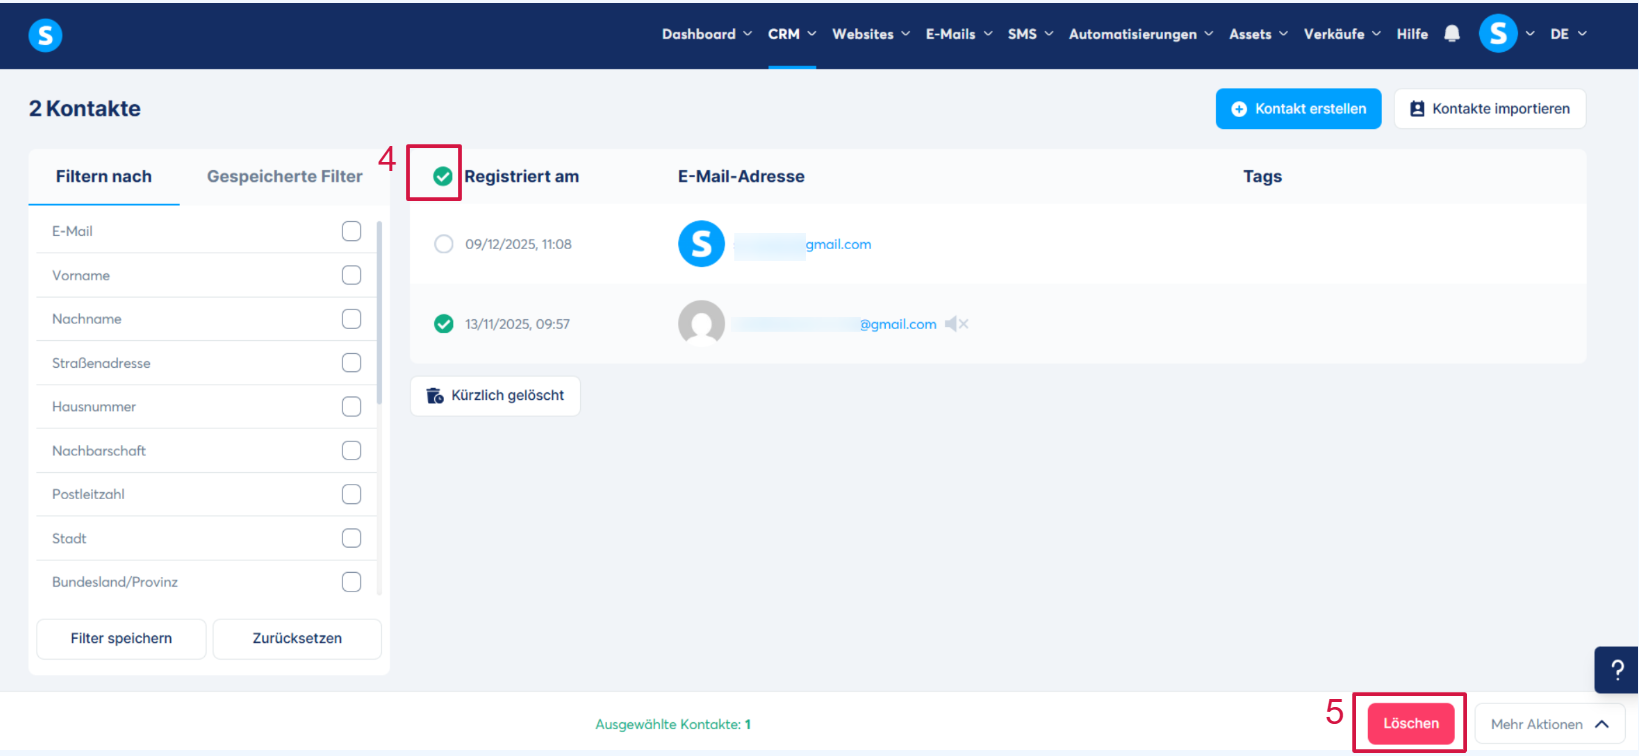
Task: Expand the Dashboard menu
Action: point(706,34)
